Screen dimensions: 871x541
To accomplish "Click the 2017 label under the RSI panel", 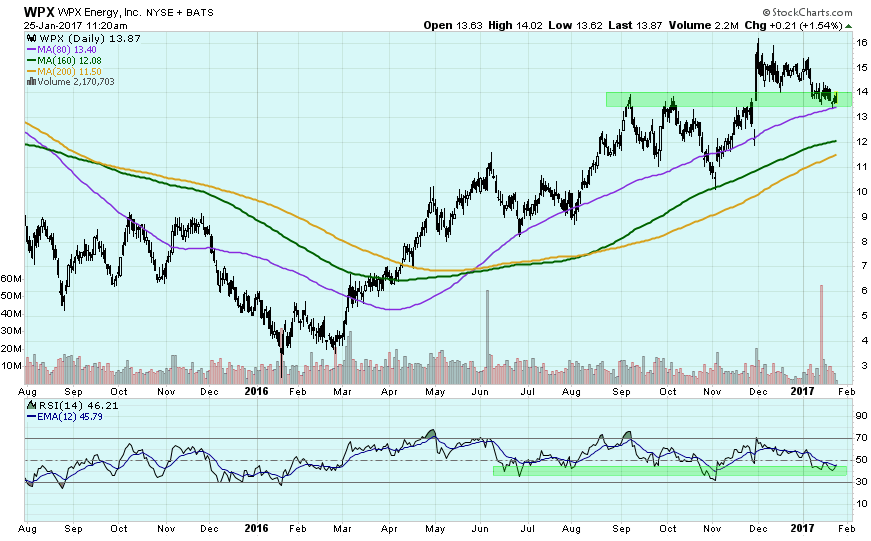I will (802, 528).
